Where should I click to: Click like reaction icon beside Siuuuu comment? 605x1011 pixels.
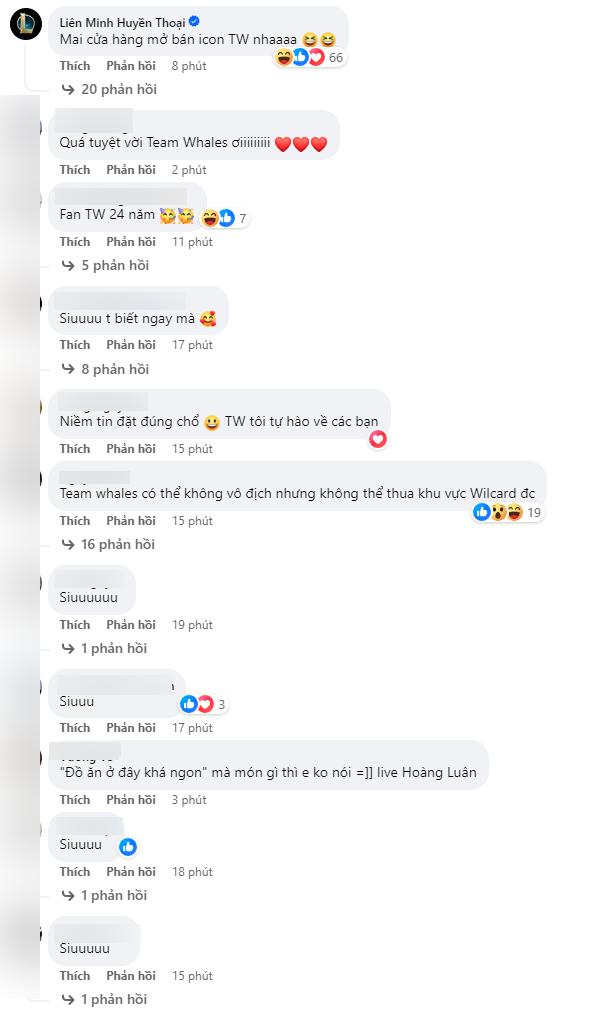click(128, 847)
